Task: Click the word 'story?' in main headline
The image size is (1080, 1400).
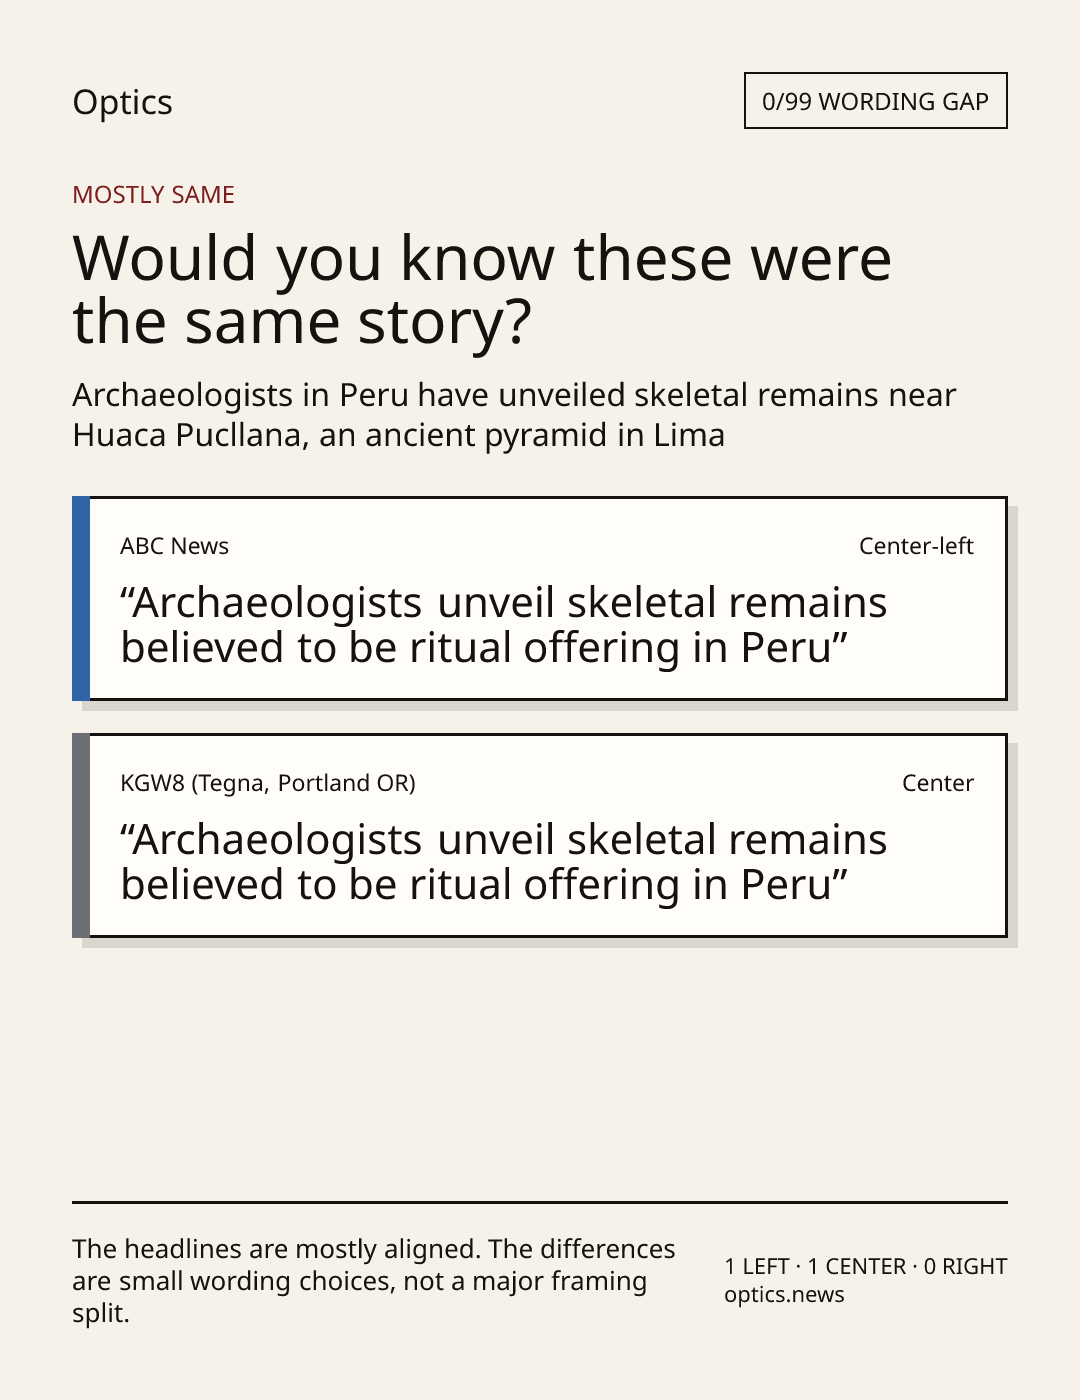Action: [x=445, y=322]
